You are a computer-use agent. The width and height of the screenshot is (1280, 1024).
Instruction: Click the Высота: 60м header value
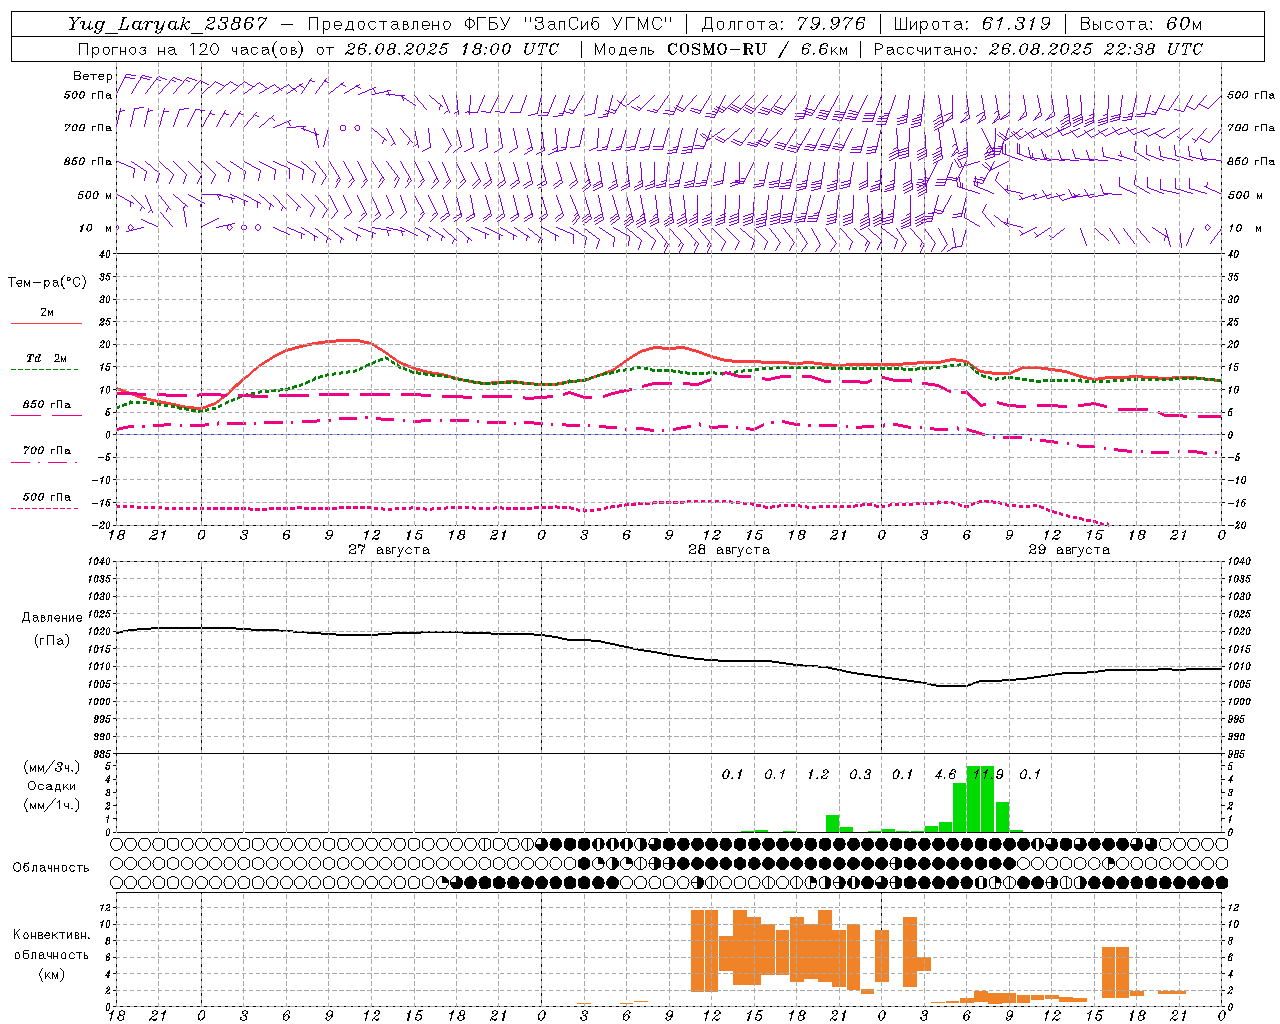1141,24
